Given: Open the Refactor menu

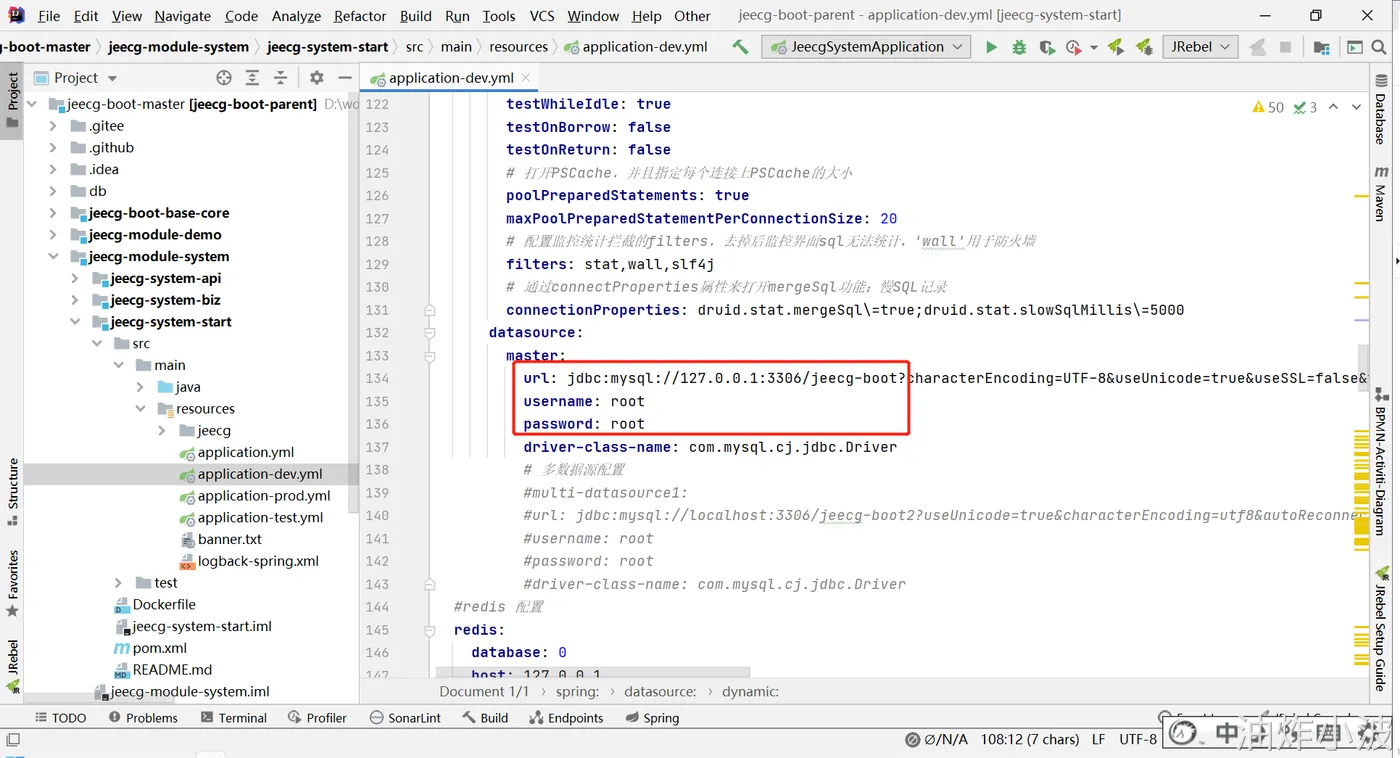Looking at the screenshot, I should tap(360, 16).
